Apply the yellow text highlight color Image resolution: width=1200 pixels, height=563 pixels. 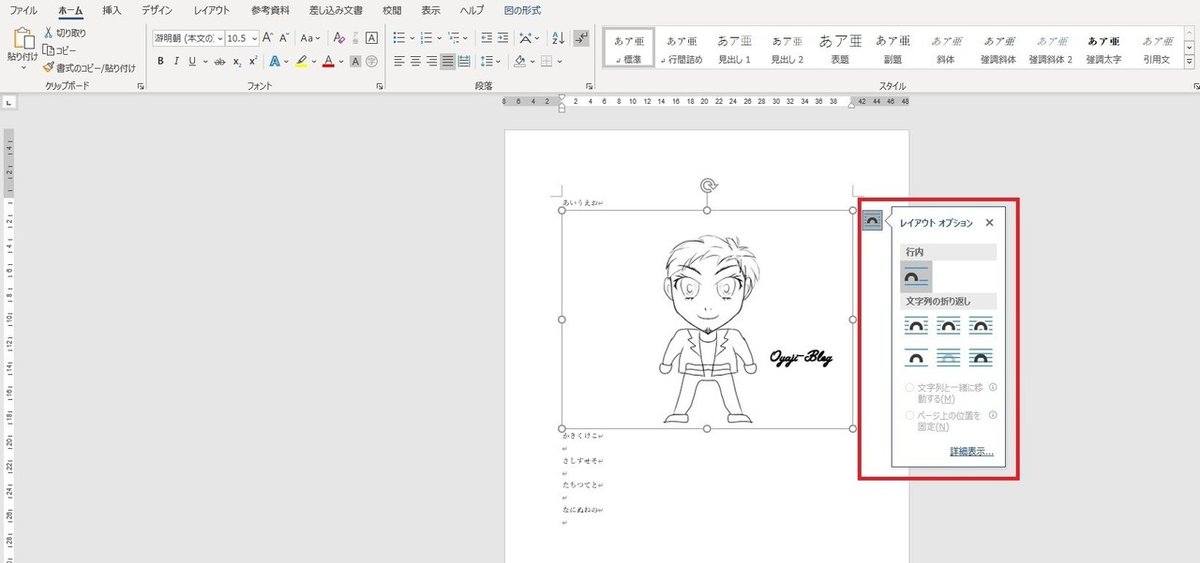[302, 61]
